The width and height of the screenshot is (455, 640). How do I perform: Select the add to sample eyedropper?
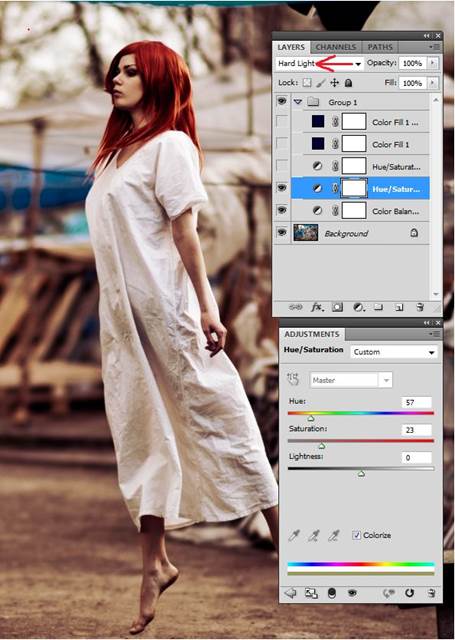313,535
